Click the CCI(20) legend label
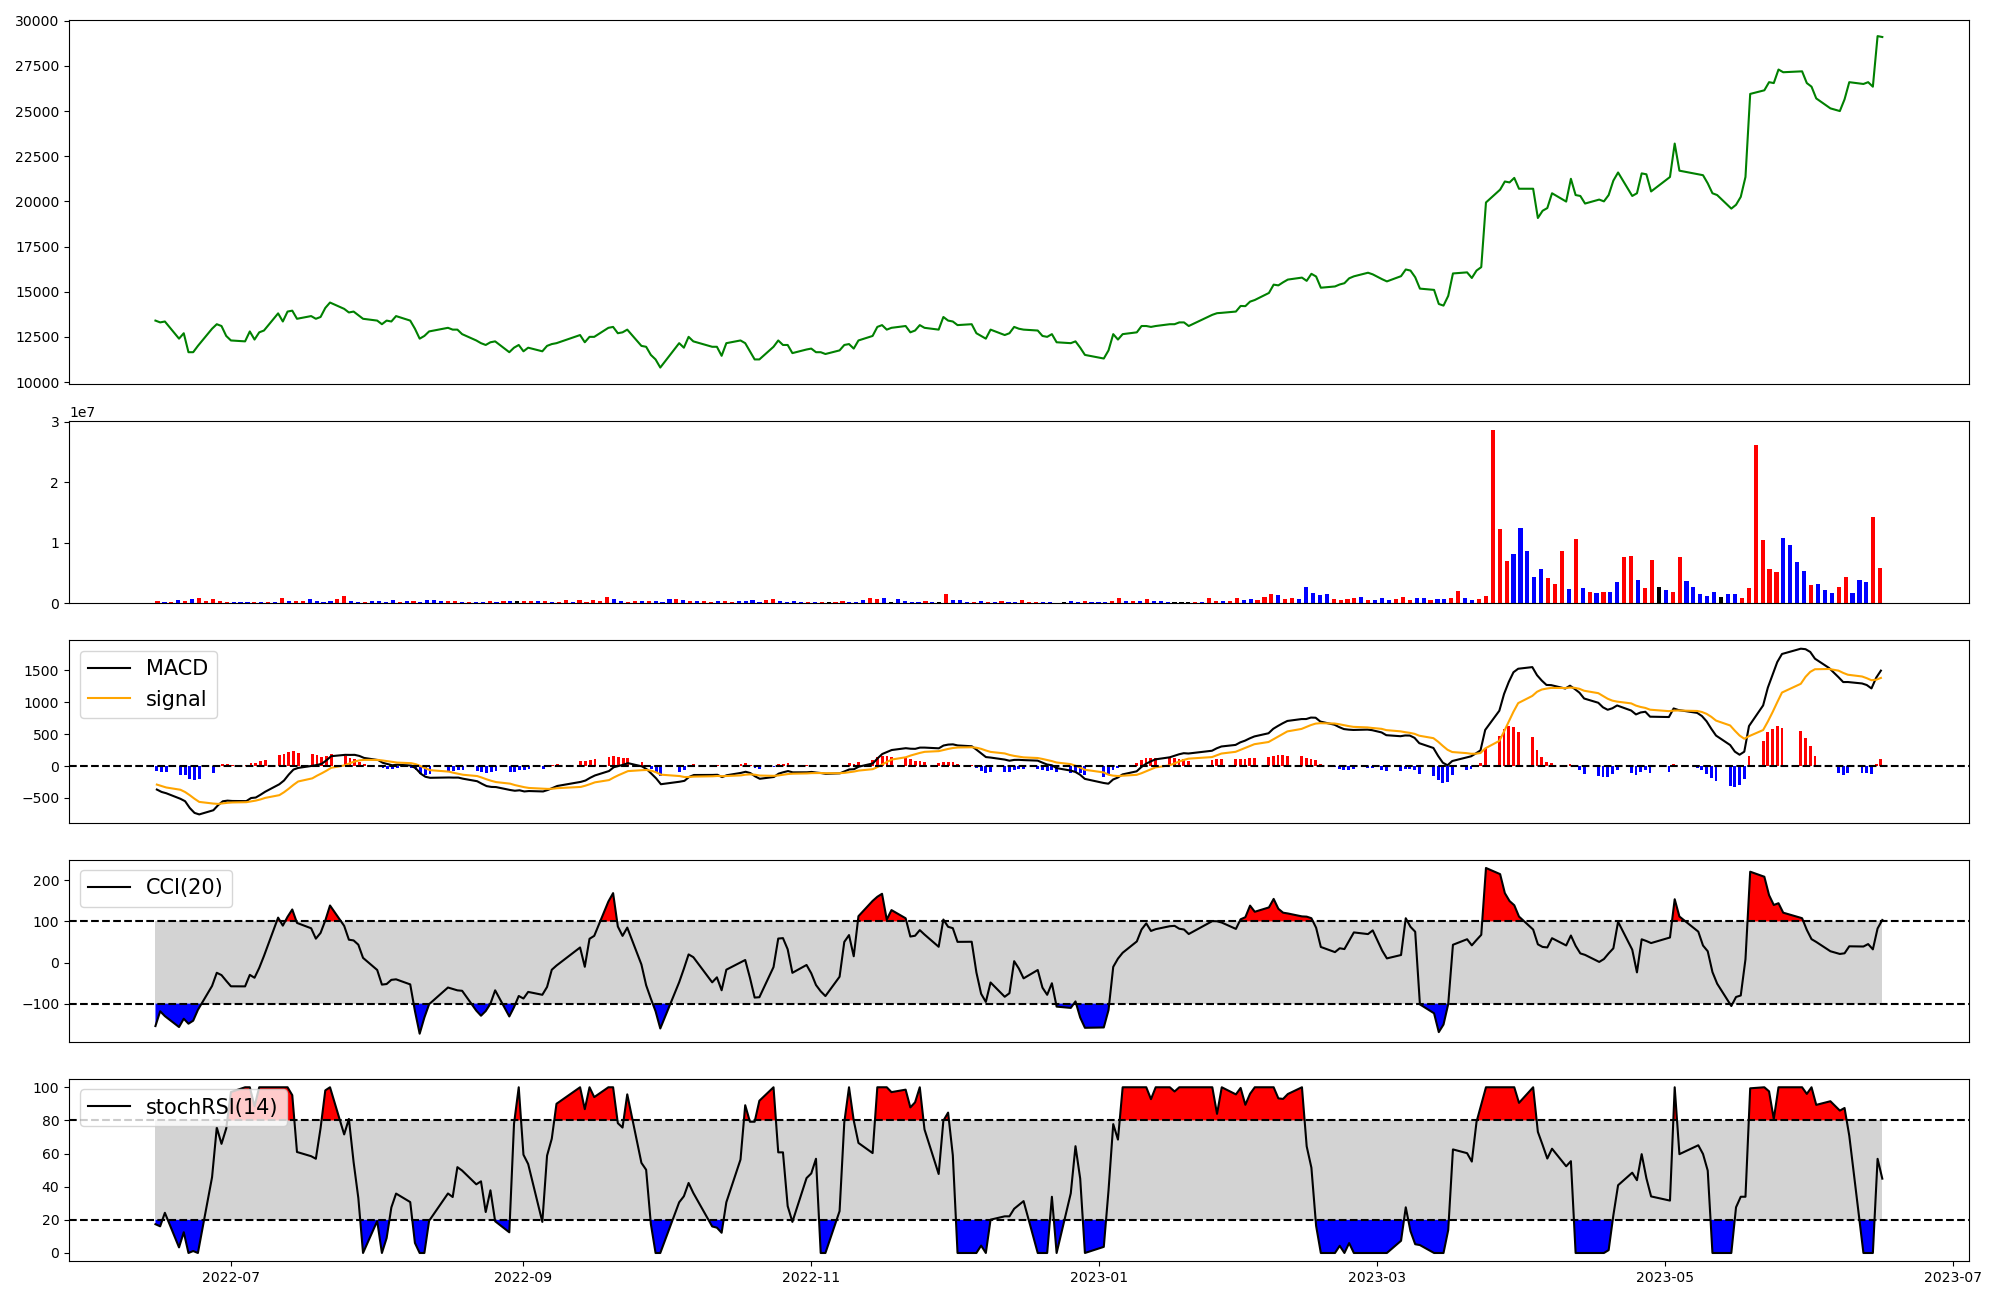Image resolution: width=2000 pixels, height=1300 pixels. tap(184, 887)
